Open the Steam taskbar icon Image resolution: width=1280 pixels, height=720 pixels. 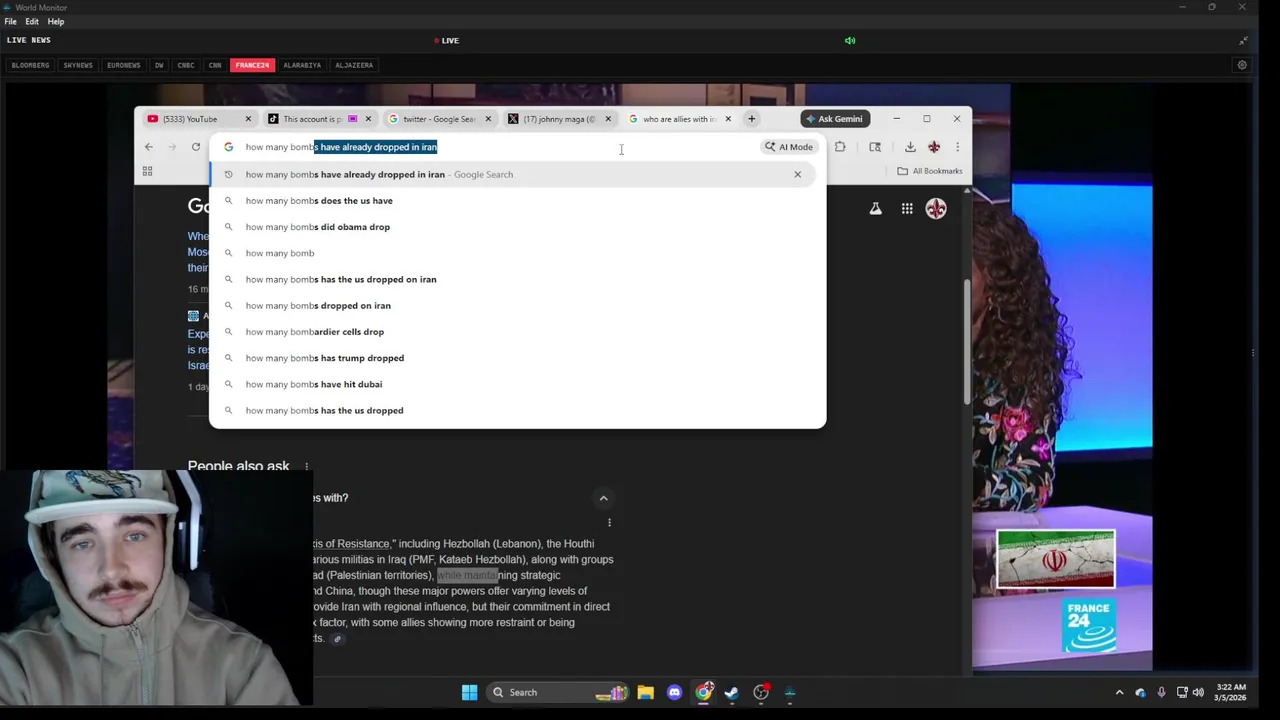click(x=732, y=692)
